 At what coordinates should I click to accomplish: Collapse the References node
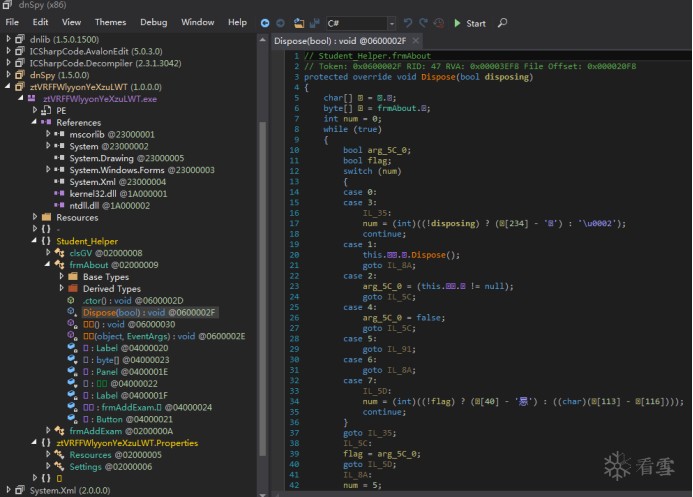[x=34, y=122]
